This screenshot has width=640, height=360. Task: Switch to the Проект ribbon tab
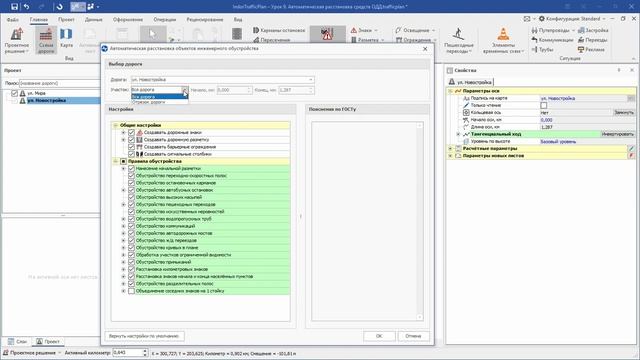(x=66, y=19)
